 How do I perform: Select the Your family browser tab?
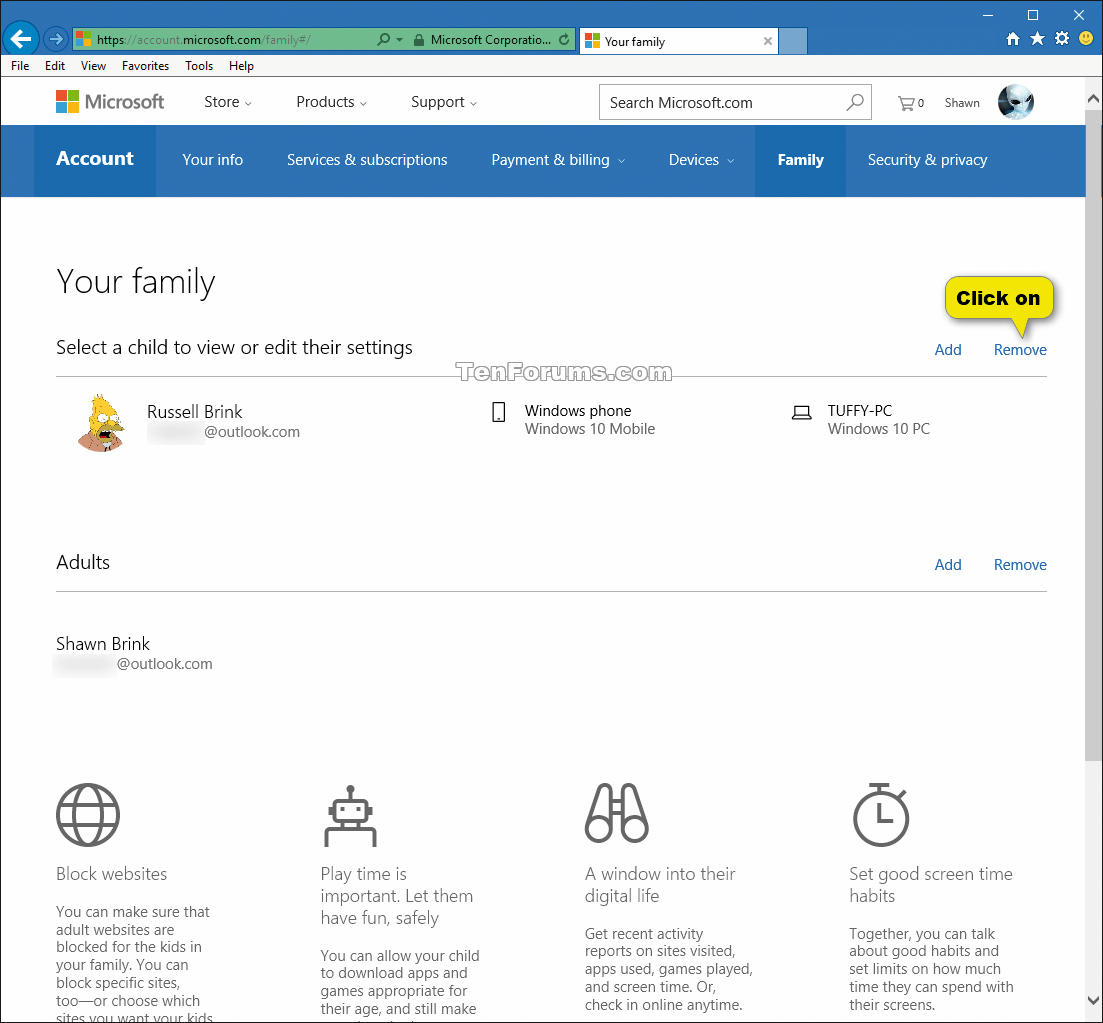[x=679, y=41]
